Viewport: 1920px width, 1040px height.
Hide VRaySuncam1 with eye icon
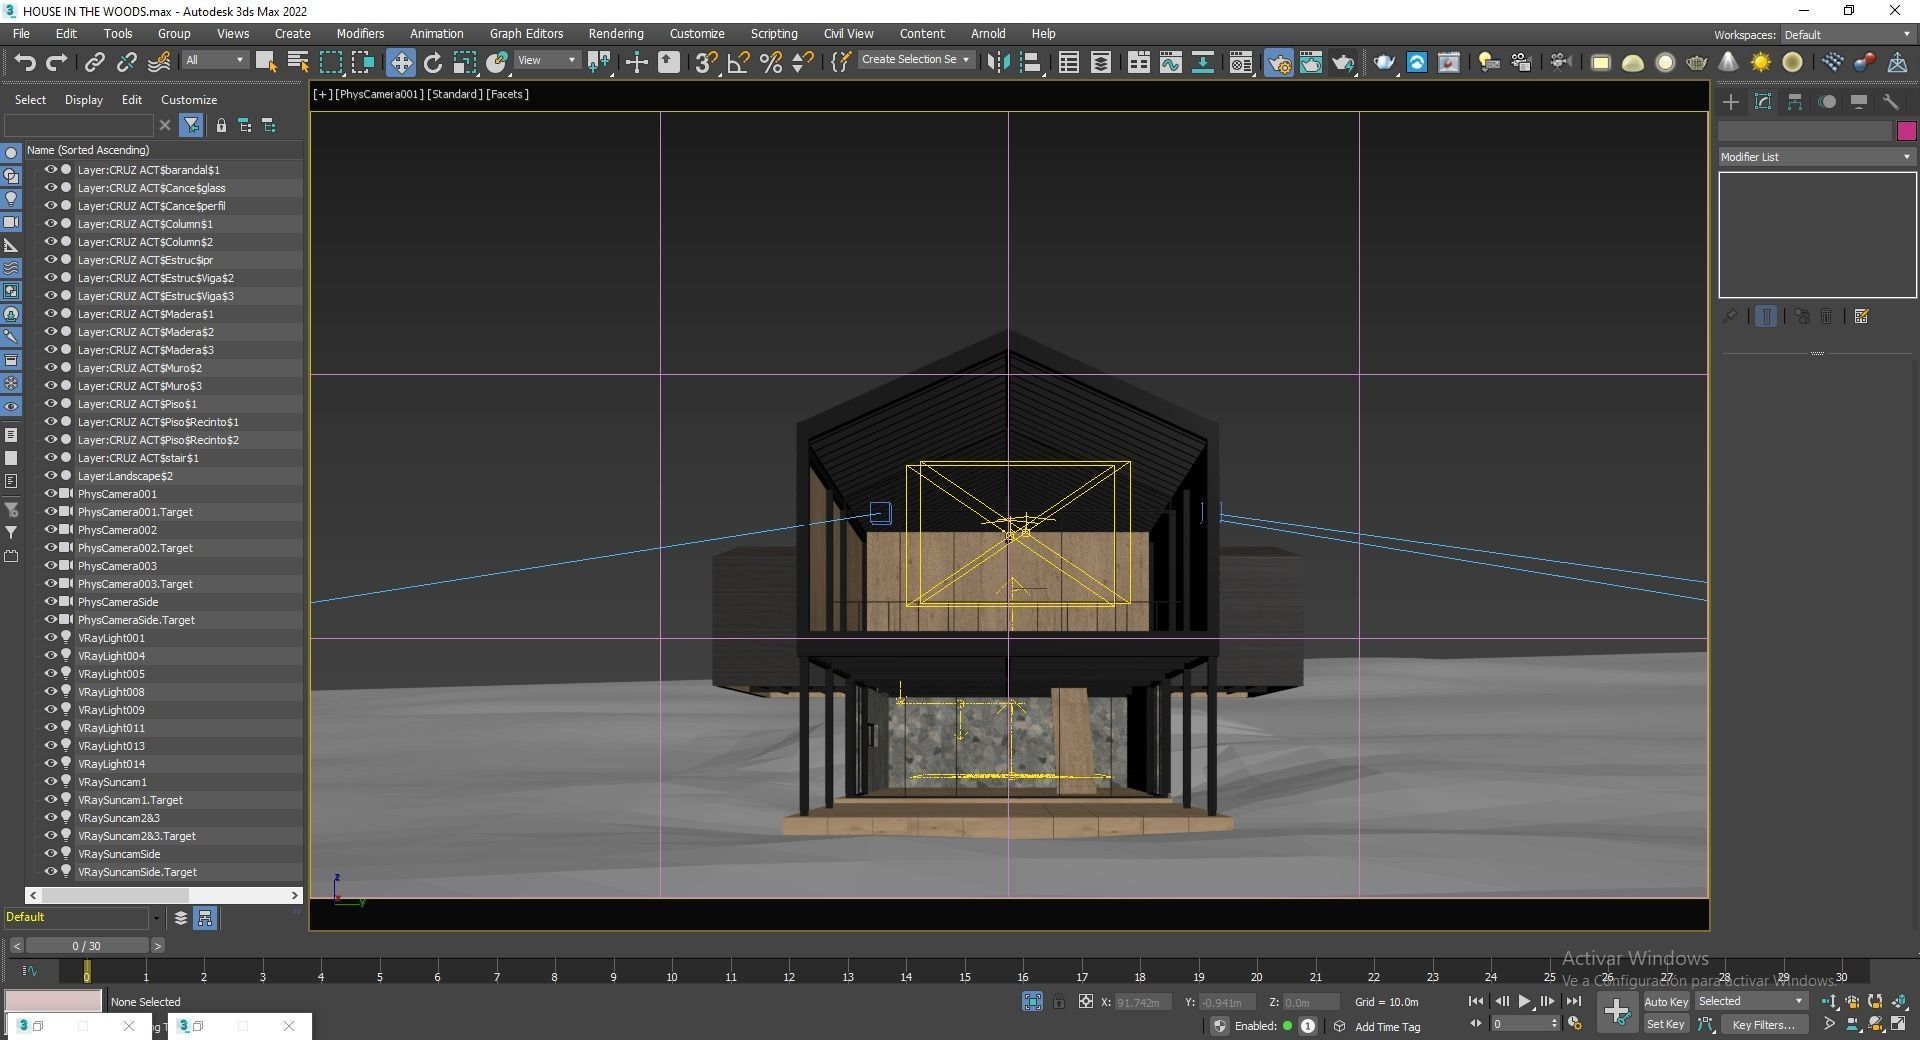point(50,781)
